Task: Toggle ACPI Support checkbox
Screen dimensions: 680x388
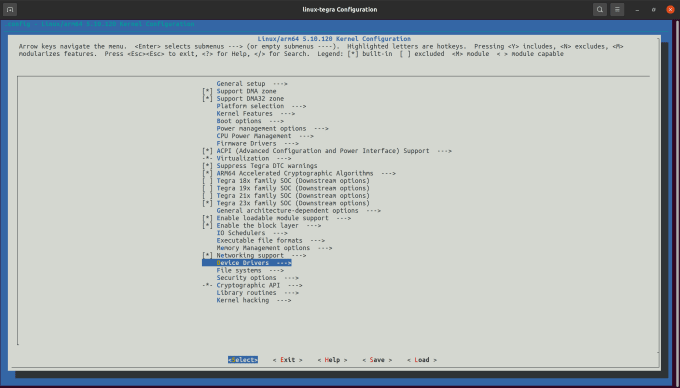Action: point(208,151)
